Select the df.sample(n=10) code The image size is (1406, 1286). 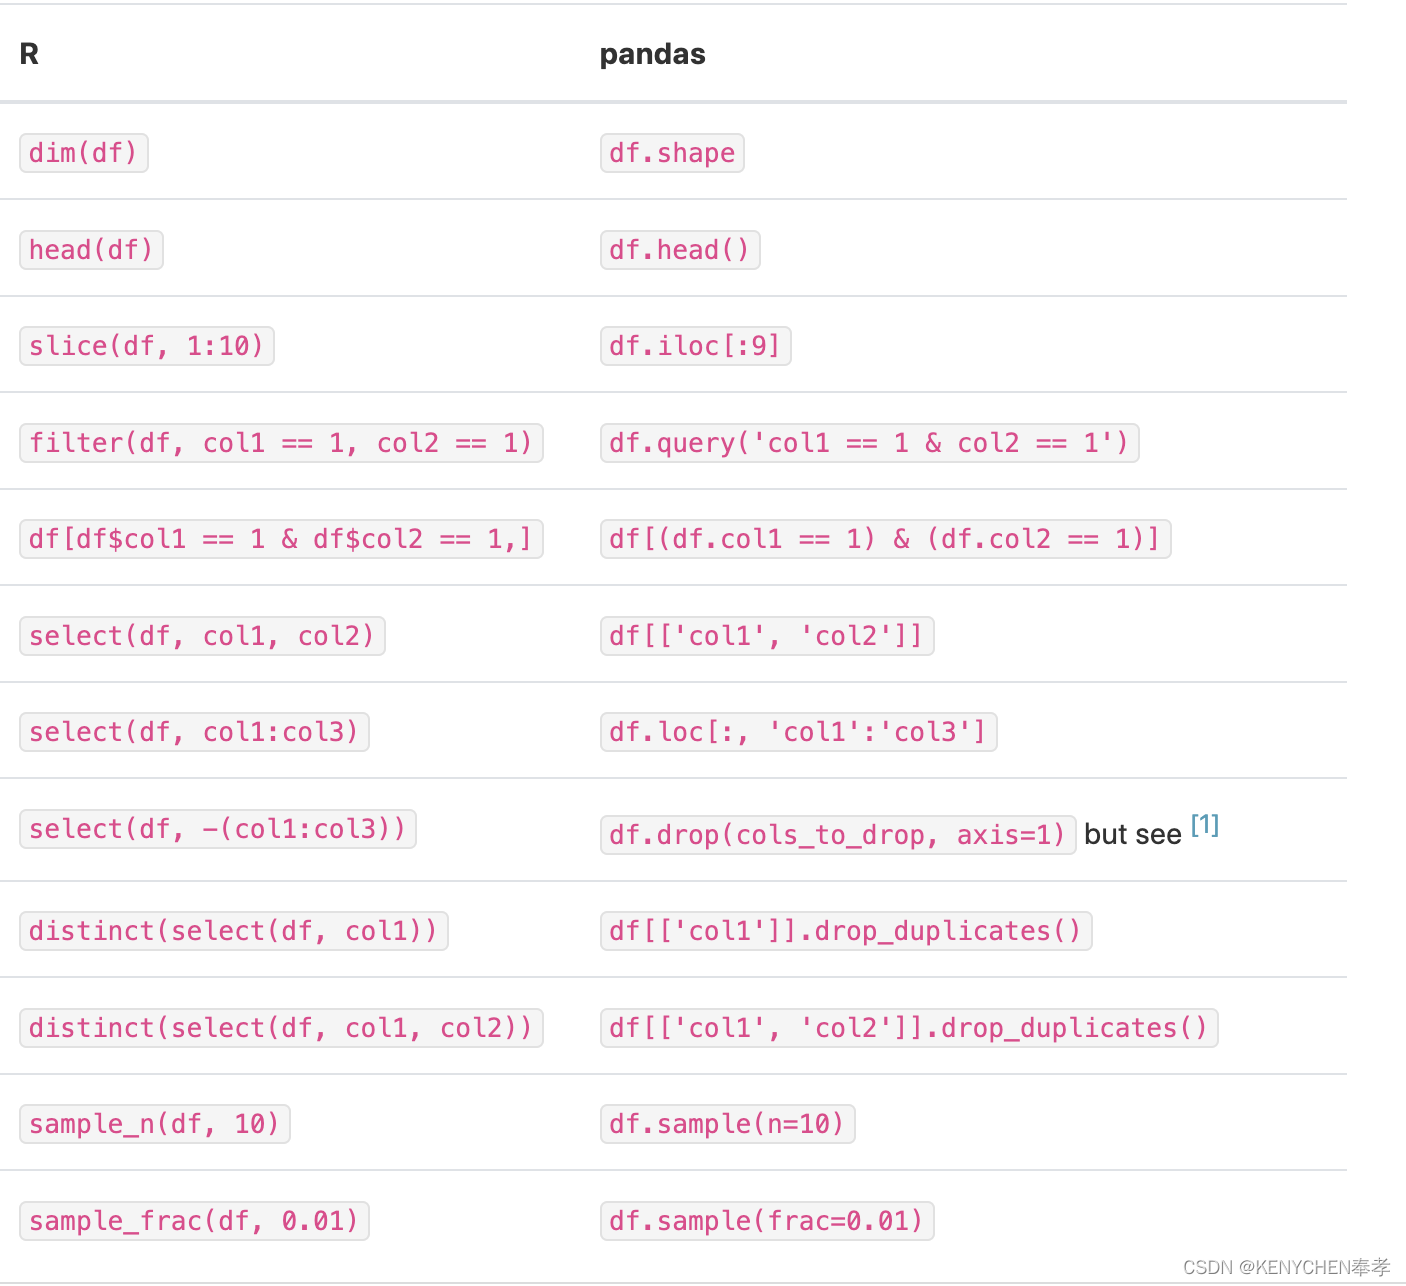(728, 1124)
